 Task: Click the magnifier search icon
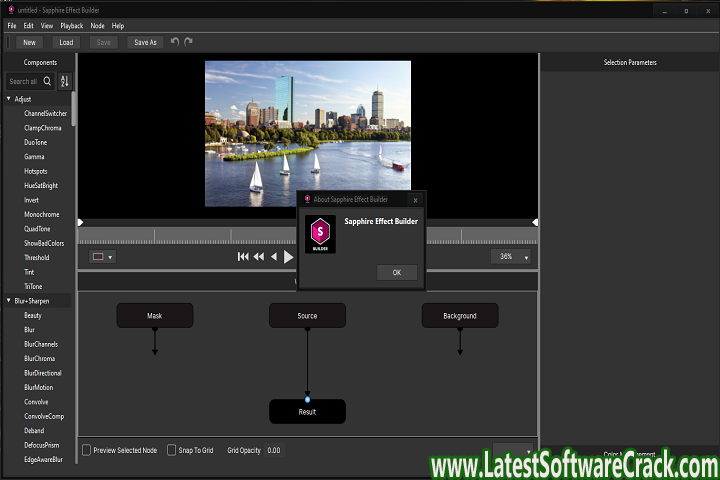(x=47, y=81)
